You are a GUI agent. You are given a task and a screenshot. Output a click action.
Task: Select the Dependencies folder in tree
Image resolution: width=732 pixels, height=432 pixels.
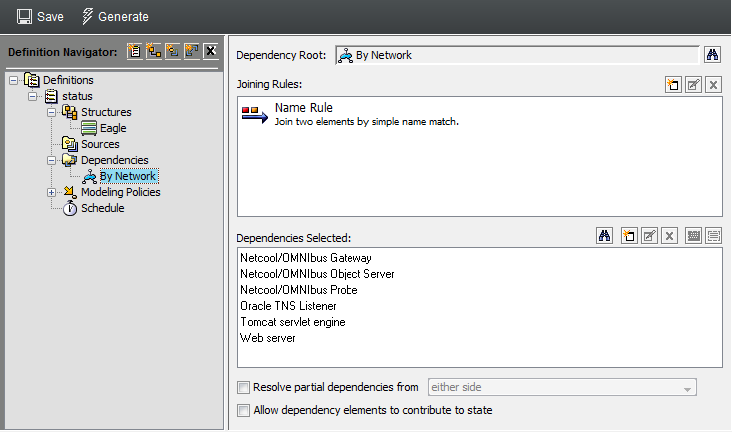tap(115, 160)
